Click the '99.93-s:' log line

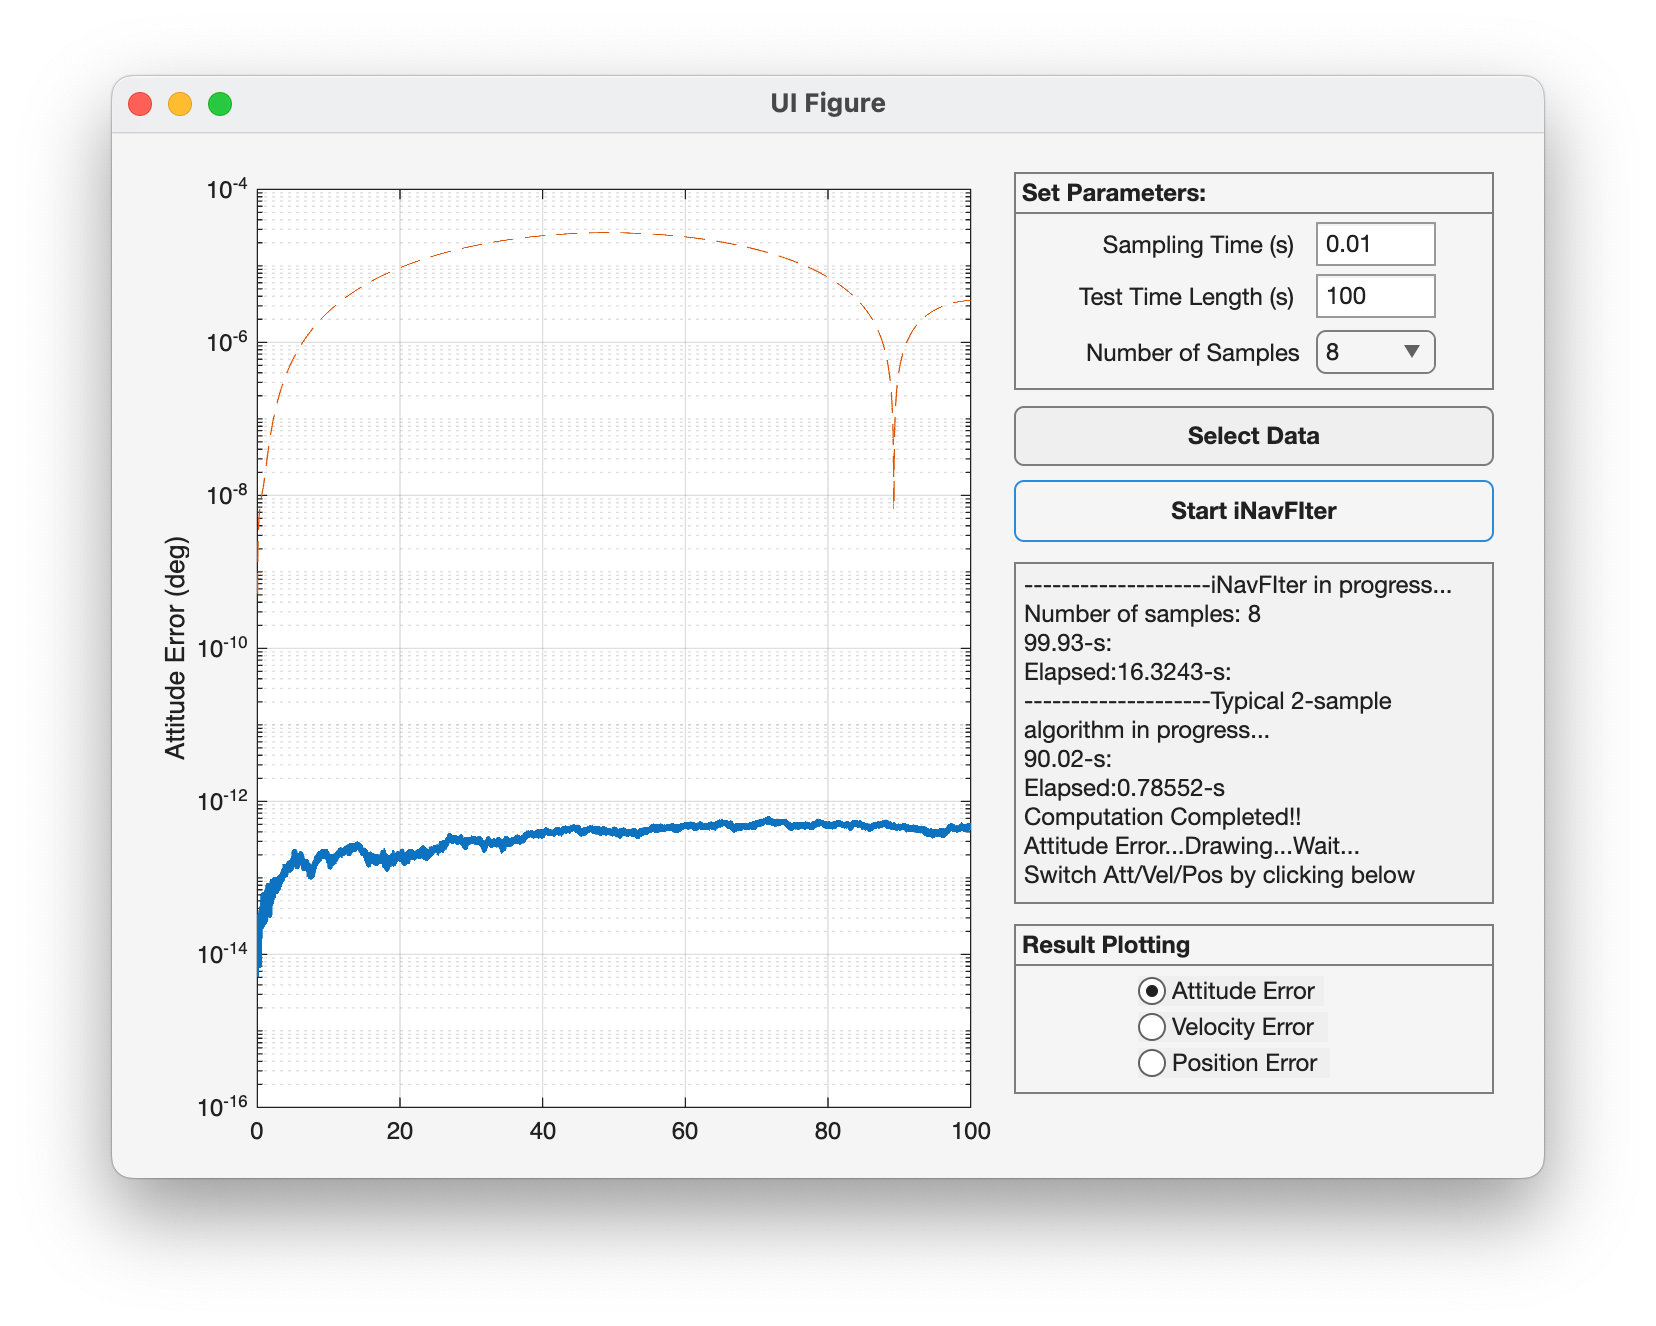(1068, 643)
